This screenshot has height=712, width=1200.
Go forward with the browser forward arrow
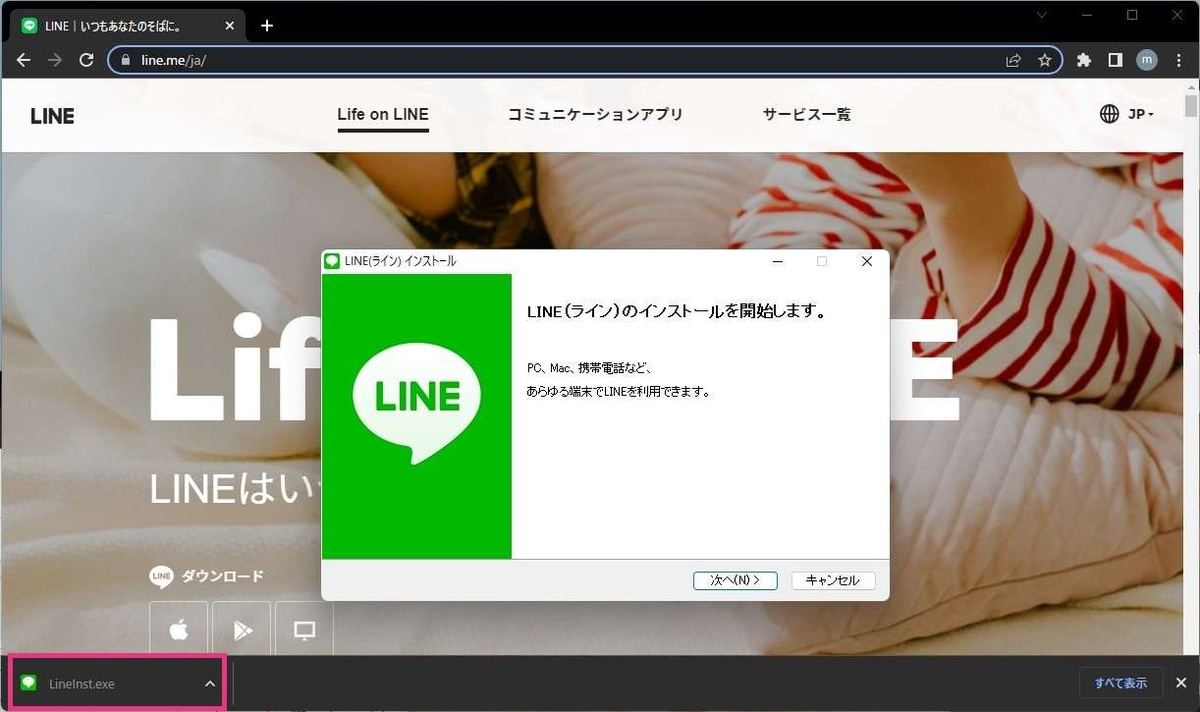[55, 60]
